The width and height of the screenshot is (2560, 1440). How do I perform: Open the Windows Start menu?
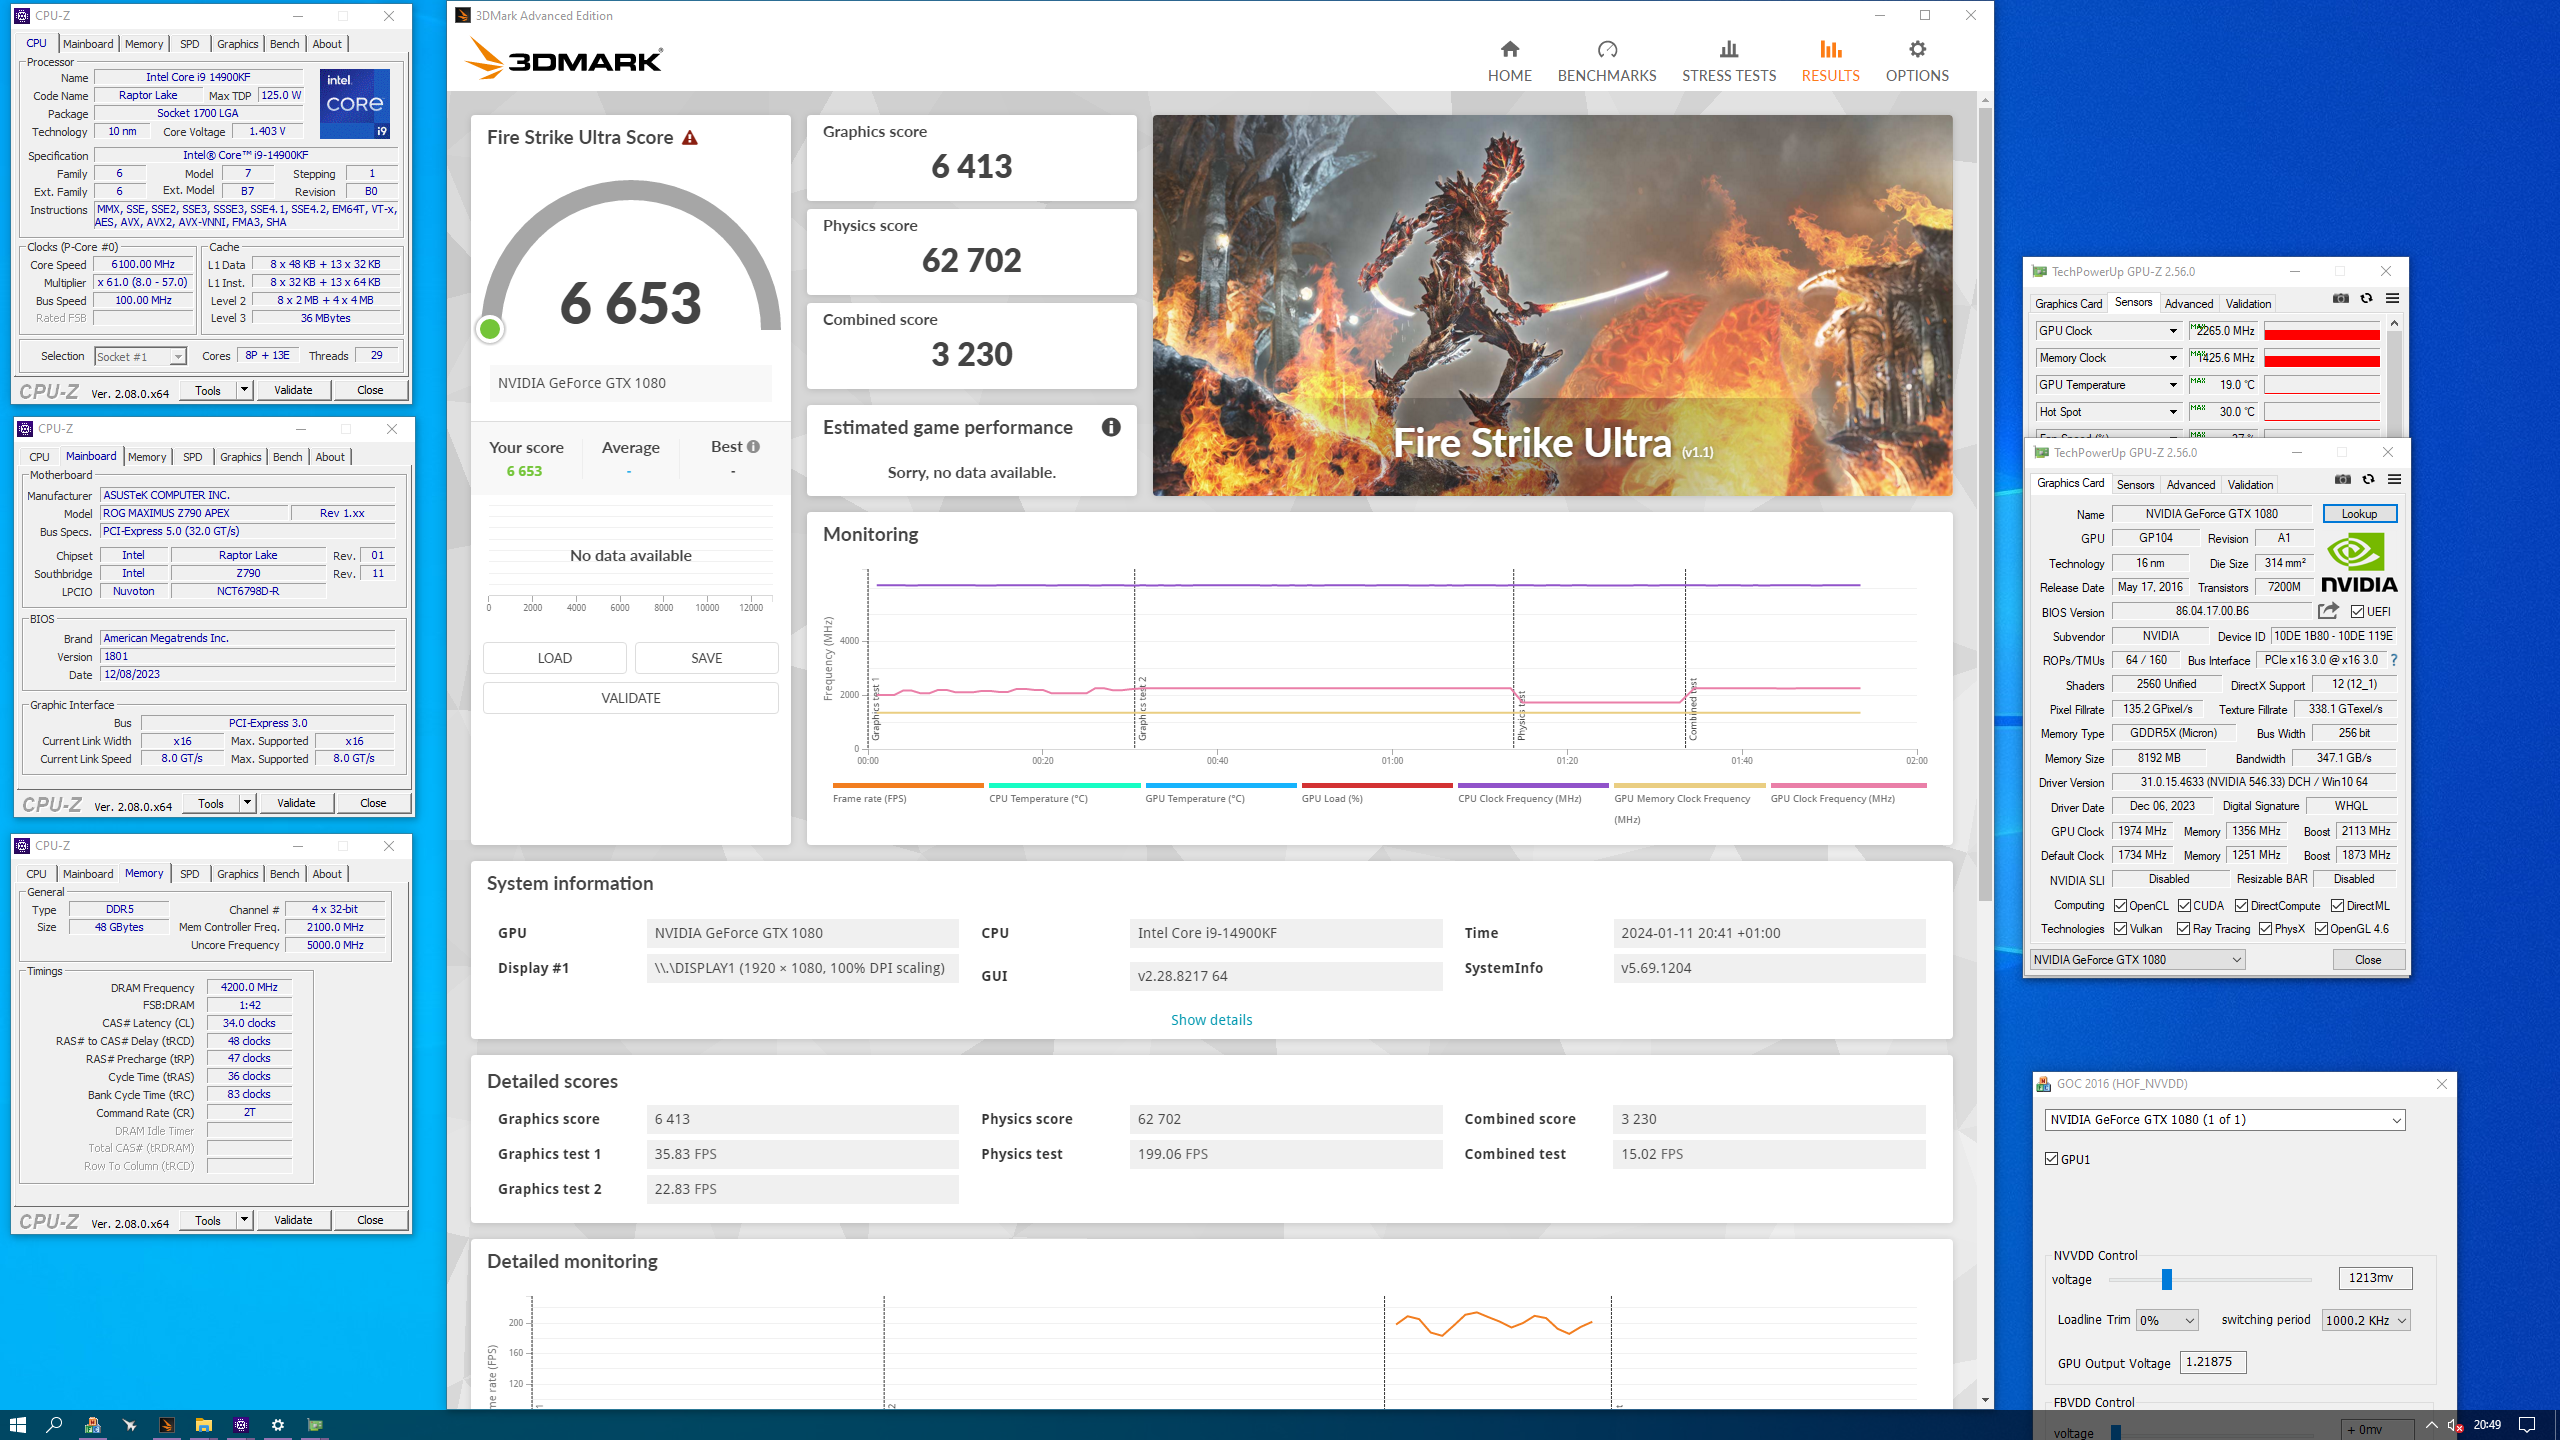tap(17, 1425)
